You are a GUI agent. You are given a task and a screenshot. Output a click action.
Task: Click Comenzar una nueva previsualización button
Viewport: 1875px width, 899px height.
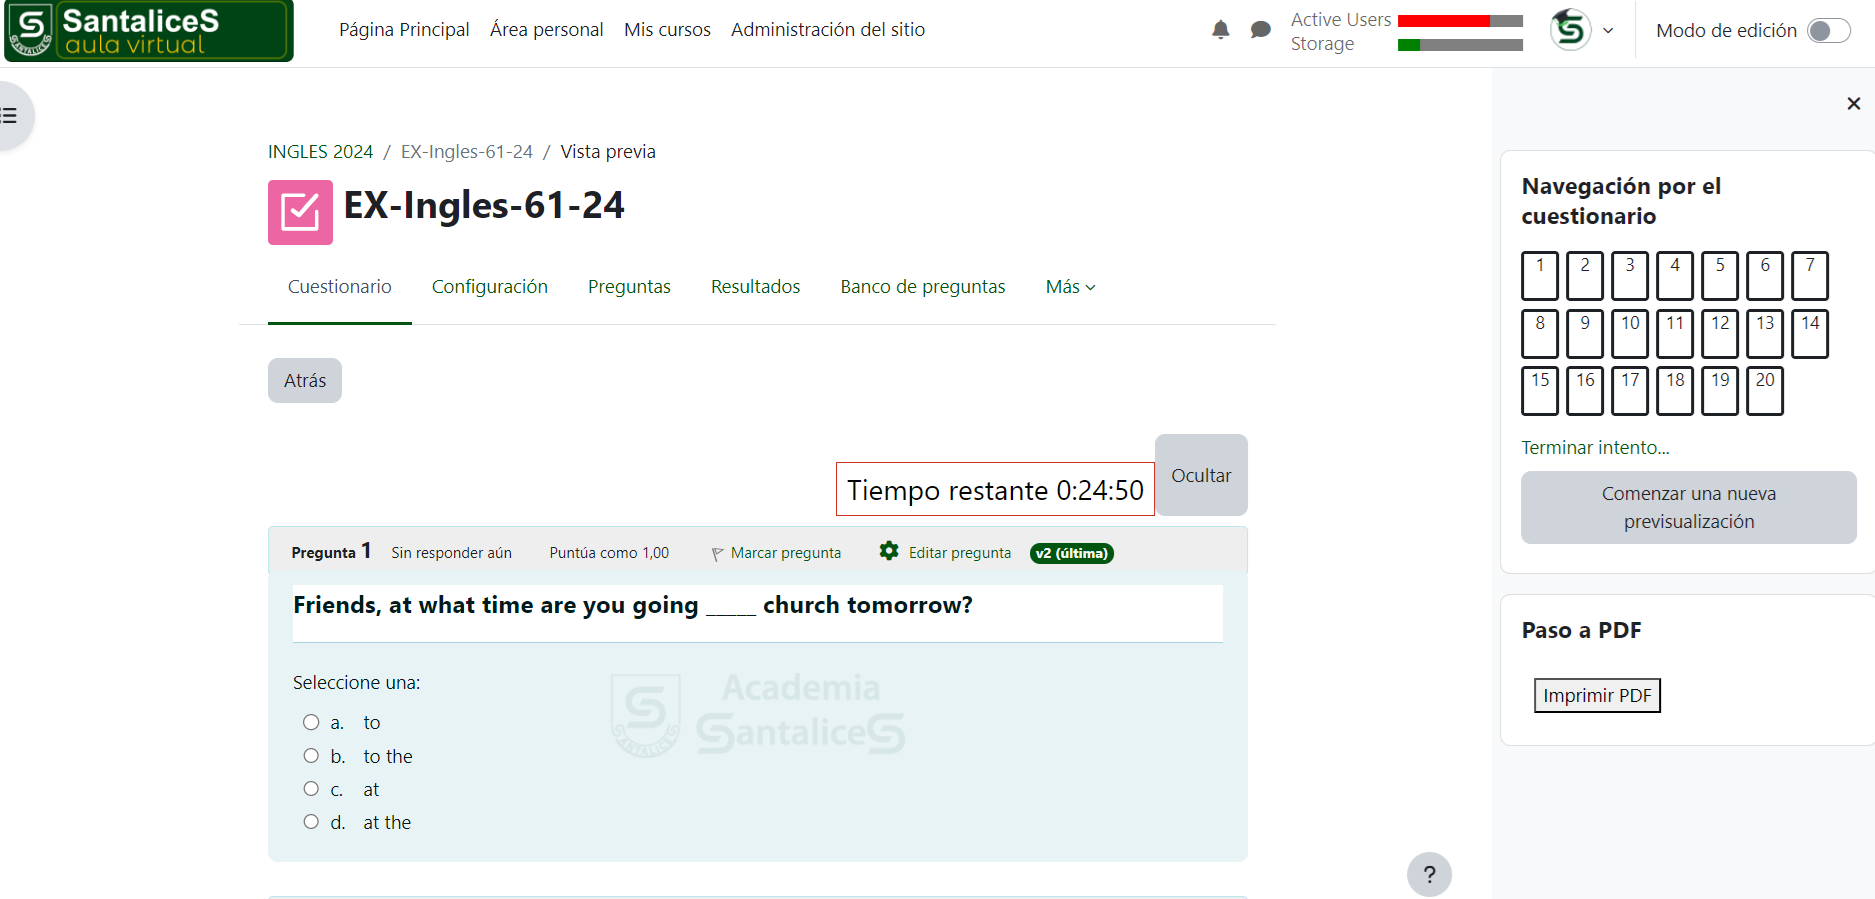point(1688,508)
